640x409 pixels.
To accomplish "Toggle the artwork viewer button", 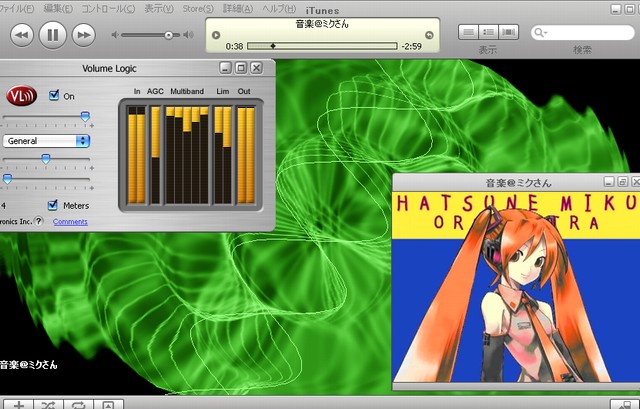I will coord(108,405).
